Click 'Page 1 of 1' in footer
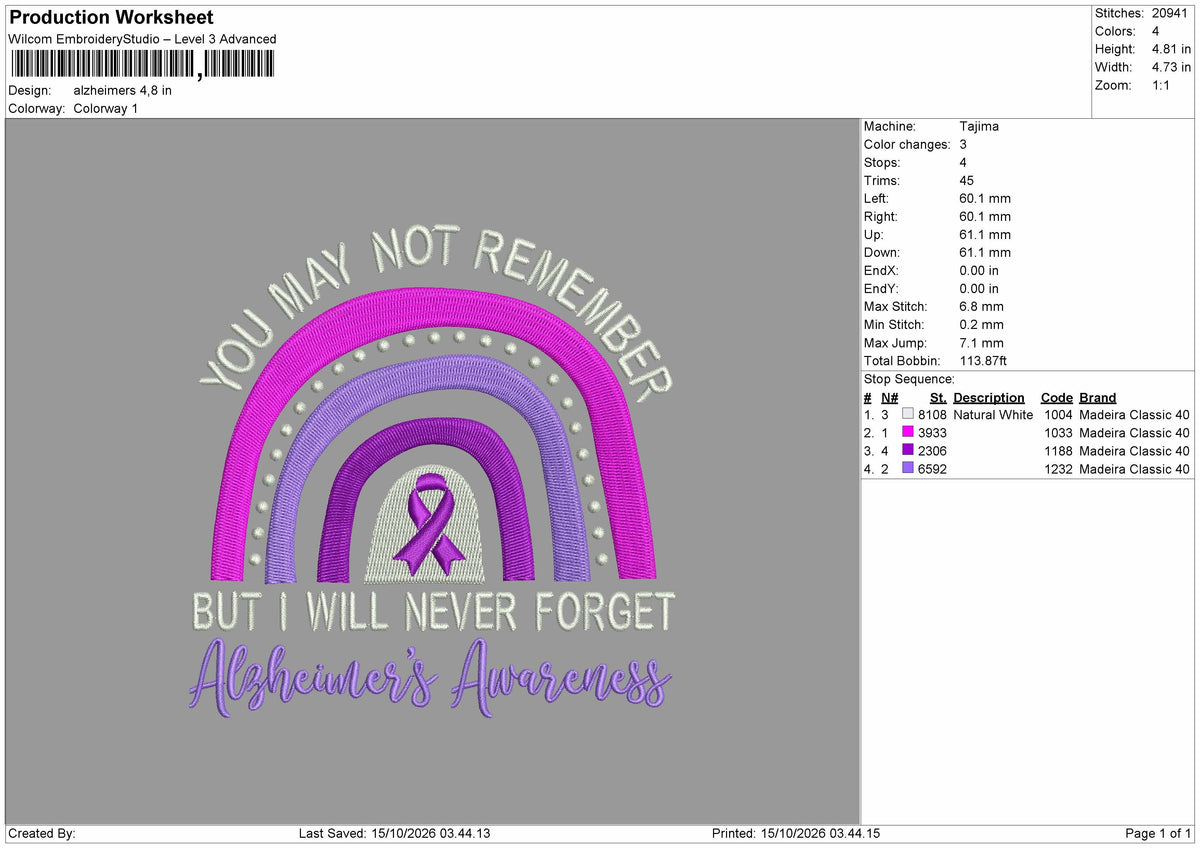The height and width of the screenshot is (848, 1200). [x=1158, y=833]
